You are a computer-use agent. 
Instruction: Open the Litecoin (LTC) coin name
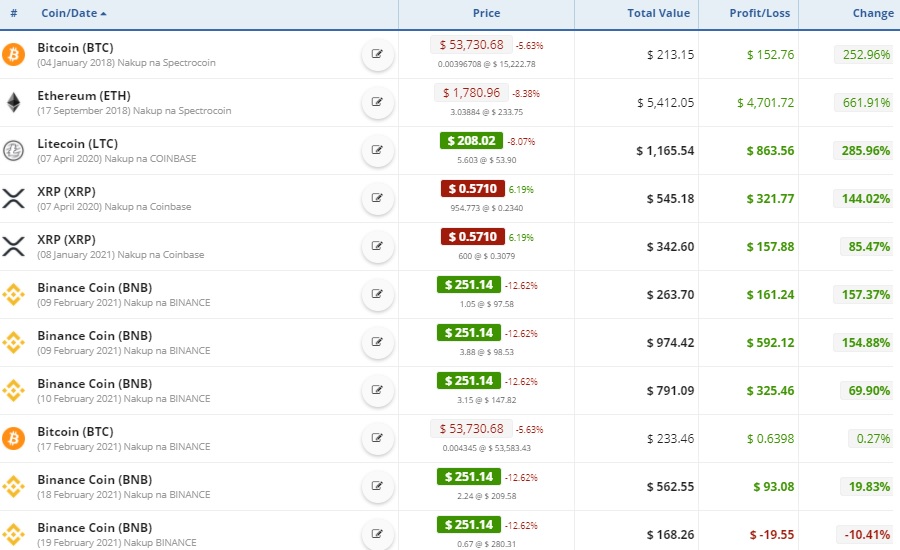(x=77, y=144)
